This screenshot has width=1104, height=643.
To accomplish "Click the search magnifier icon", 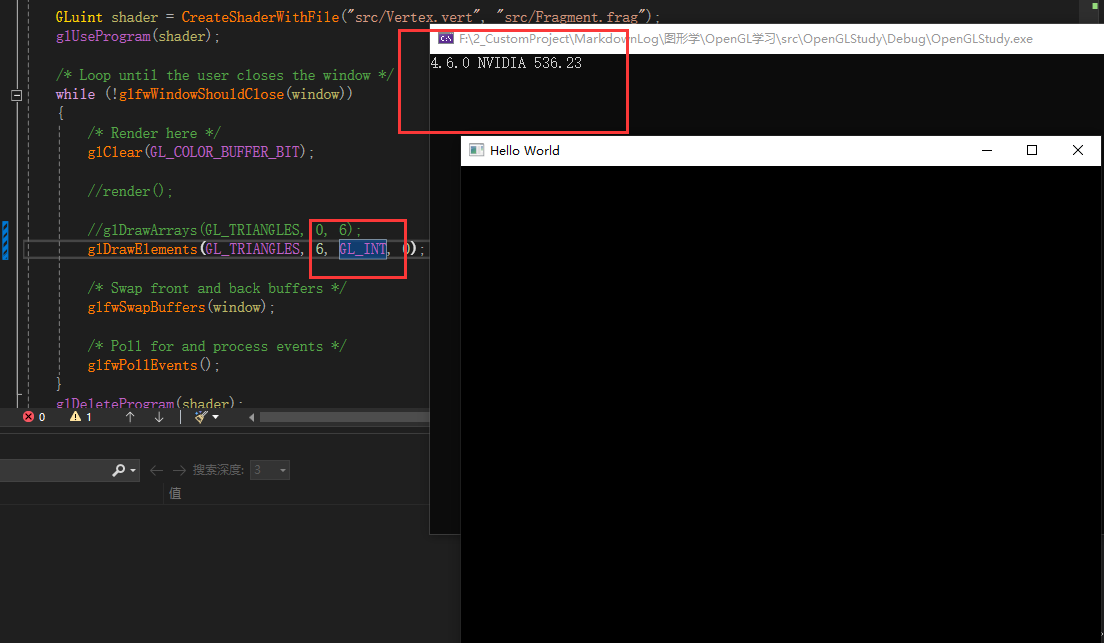I will tap(119, 470).
